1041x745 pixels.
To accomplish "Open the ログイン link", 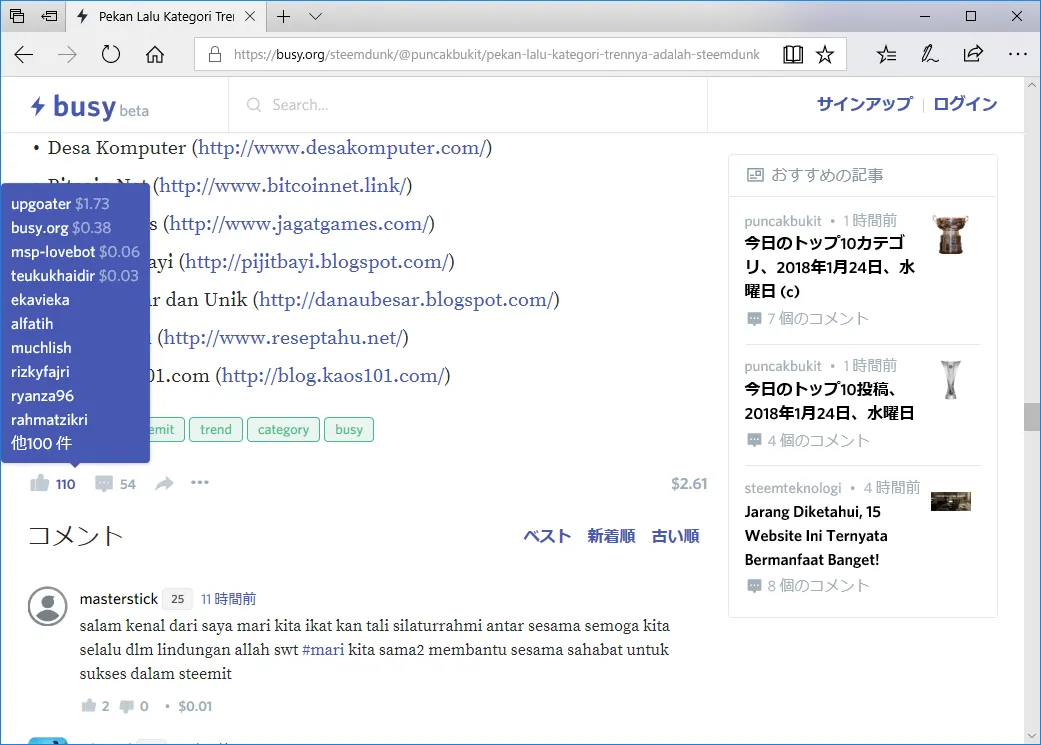I will coord(965,104).
